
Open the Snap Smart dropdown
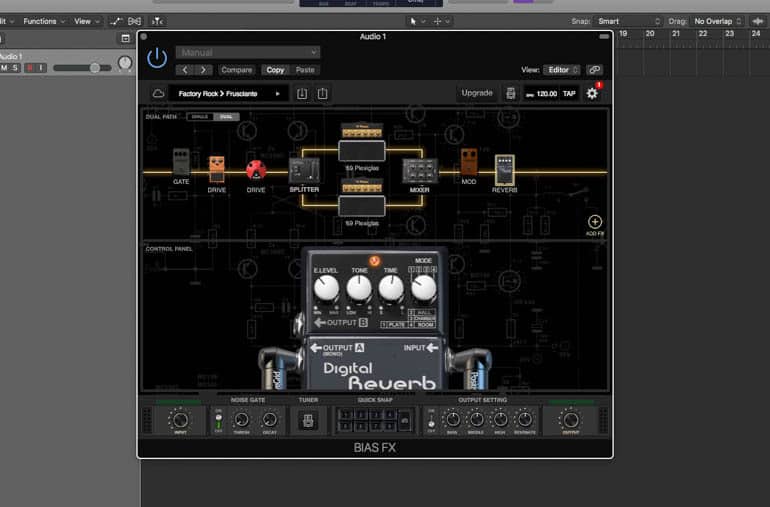coord(628,21)
